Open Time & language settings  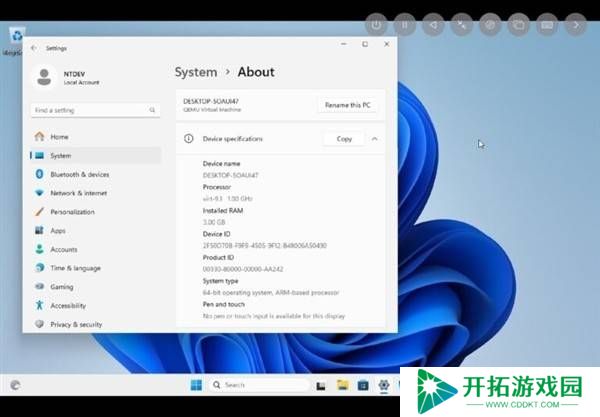pos(95,268)
